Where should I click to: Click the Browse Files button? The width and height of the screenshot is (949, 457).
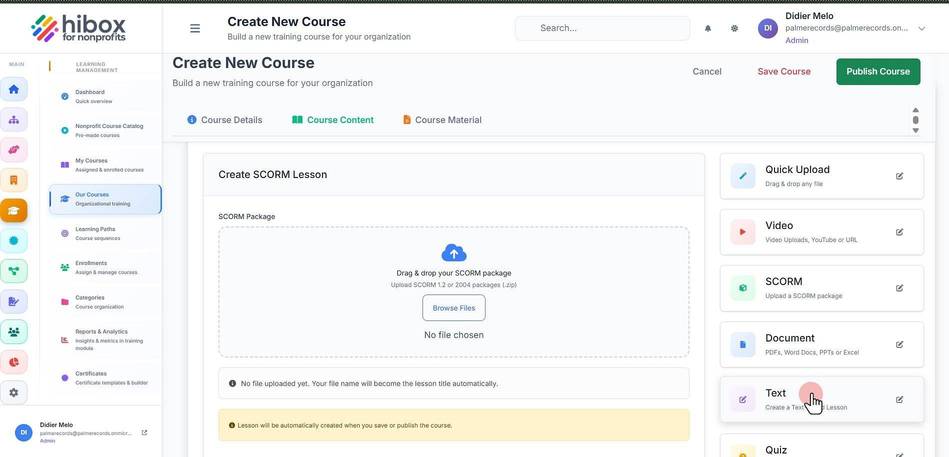click(454, 308)
